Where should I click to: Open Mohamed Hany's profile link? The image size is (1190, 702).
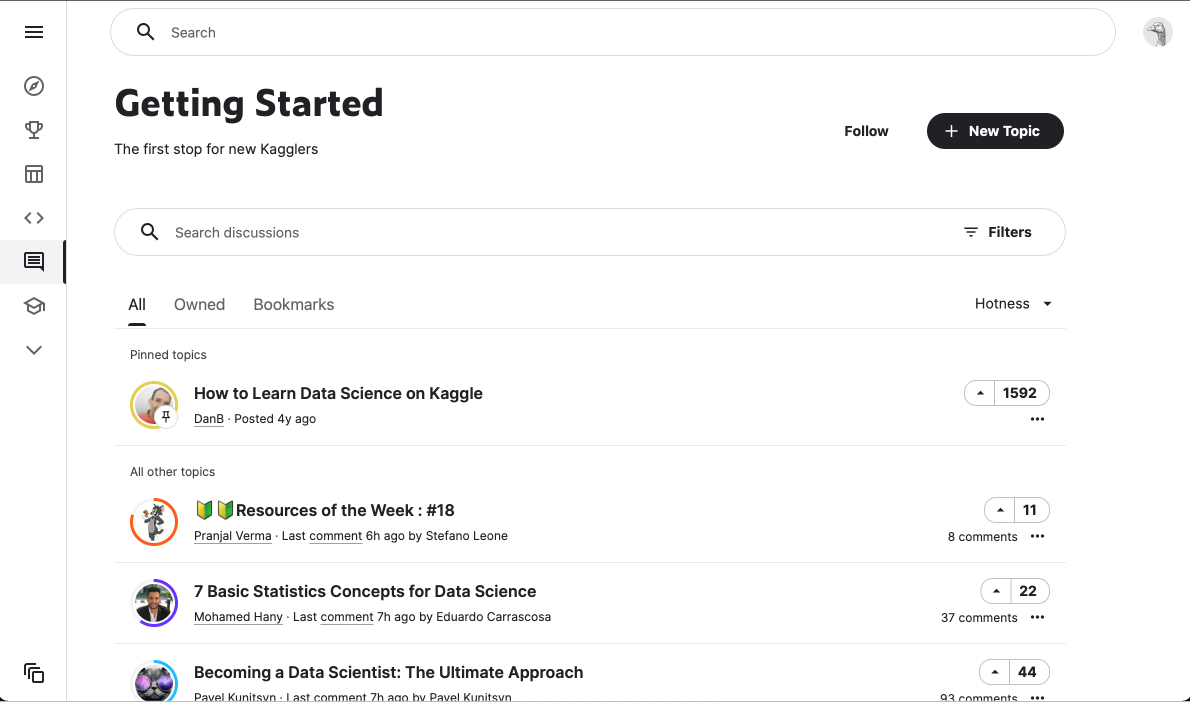(238, 617)
